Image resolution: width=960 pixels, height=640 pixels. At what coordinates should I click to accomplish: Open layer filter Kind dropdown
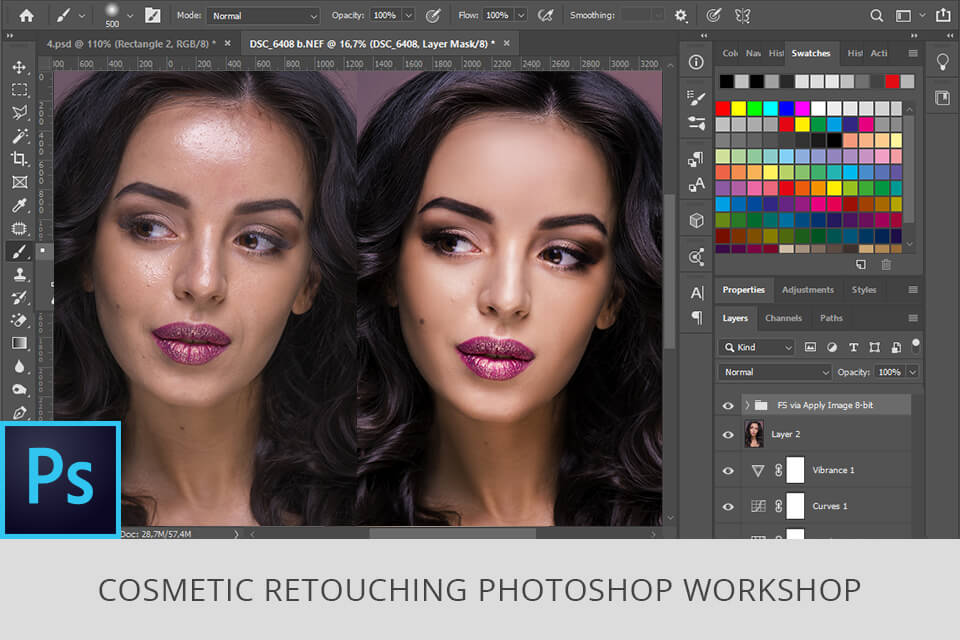[757, 347]
